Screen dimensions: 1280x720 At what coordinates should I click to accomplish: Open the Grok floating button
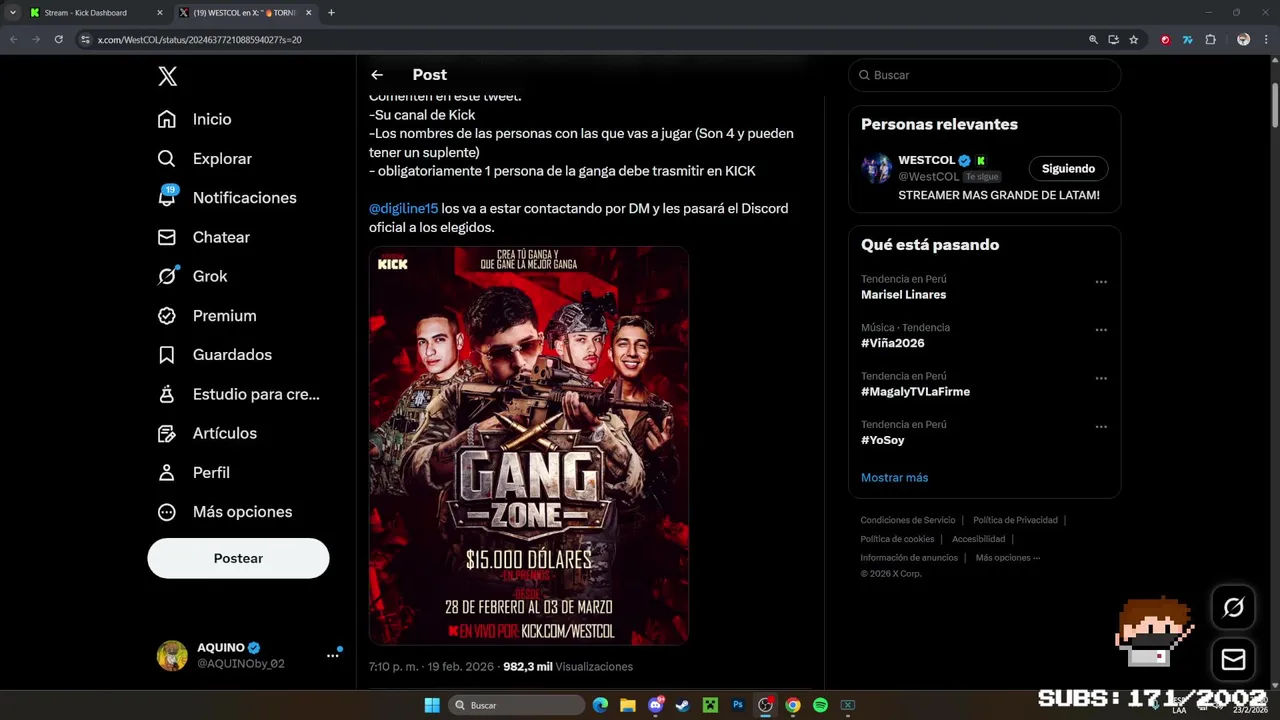[x=1233, y=607]
